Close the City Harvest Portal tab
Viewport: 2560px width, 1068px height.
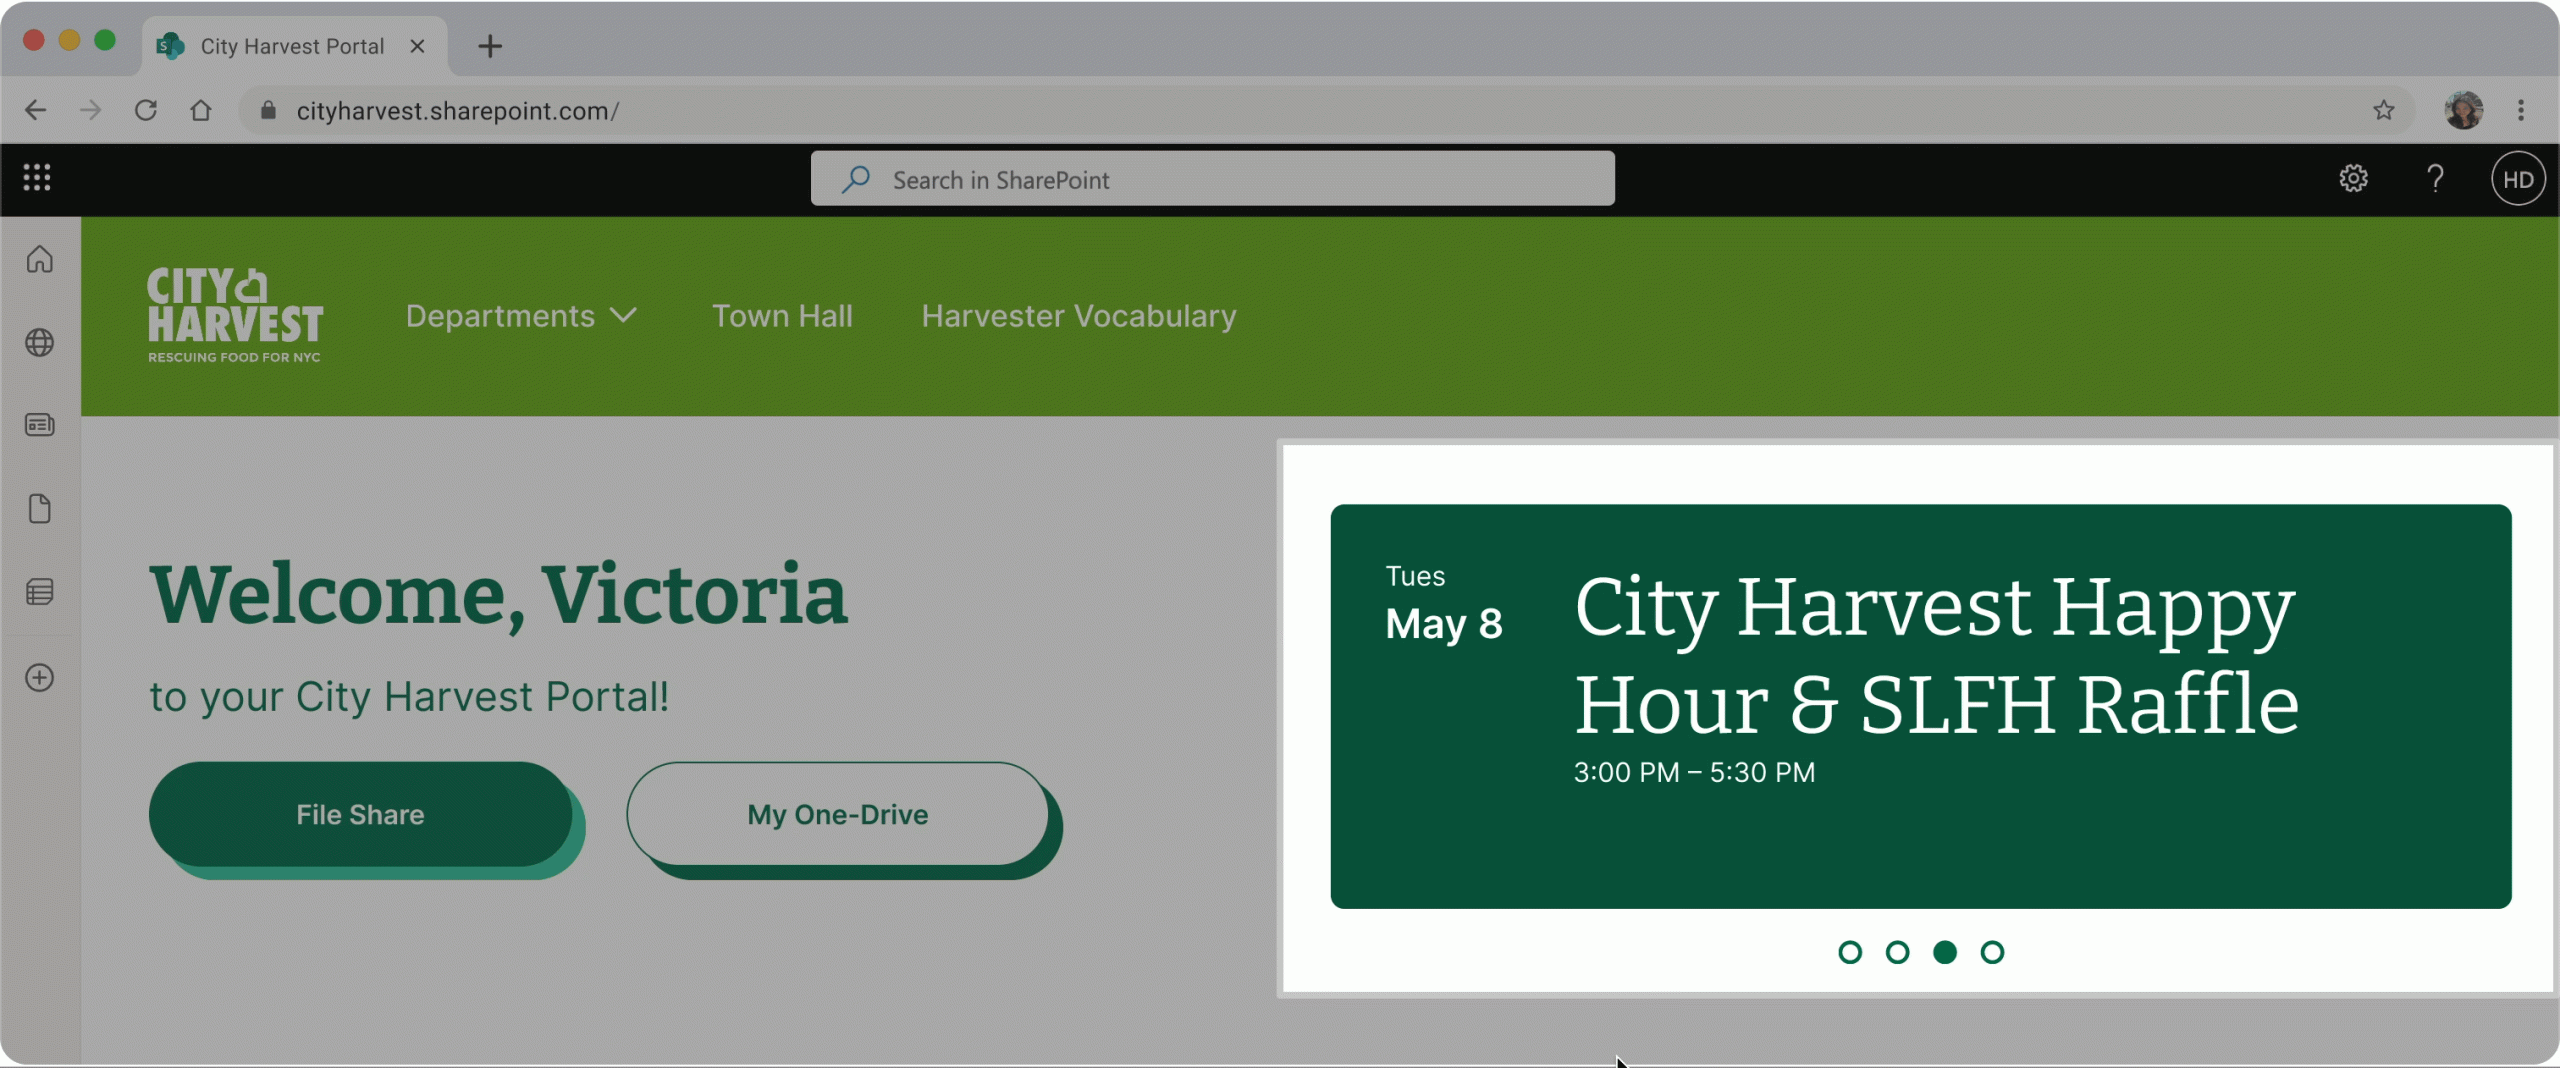418,46
